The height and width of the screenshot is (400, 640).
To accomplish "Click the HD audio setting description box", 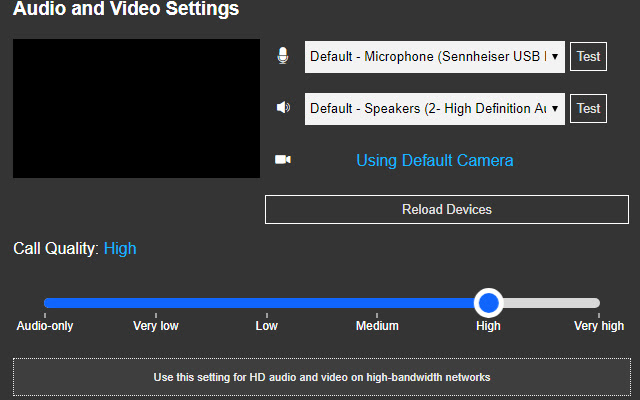I will point(322,377).
